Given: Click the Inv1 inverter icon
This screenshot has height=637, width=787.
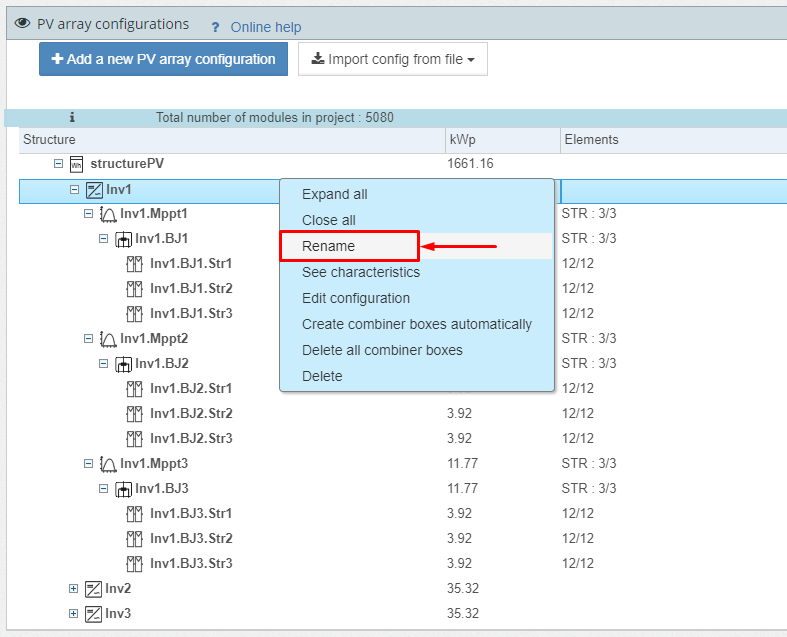Looking at the screenshot, I should pyautogui.click(x=94, y=190).
